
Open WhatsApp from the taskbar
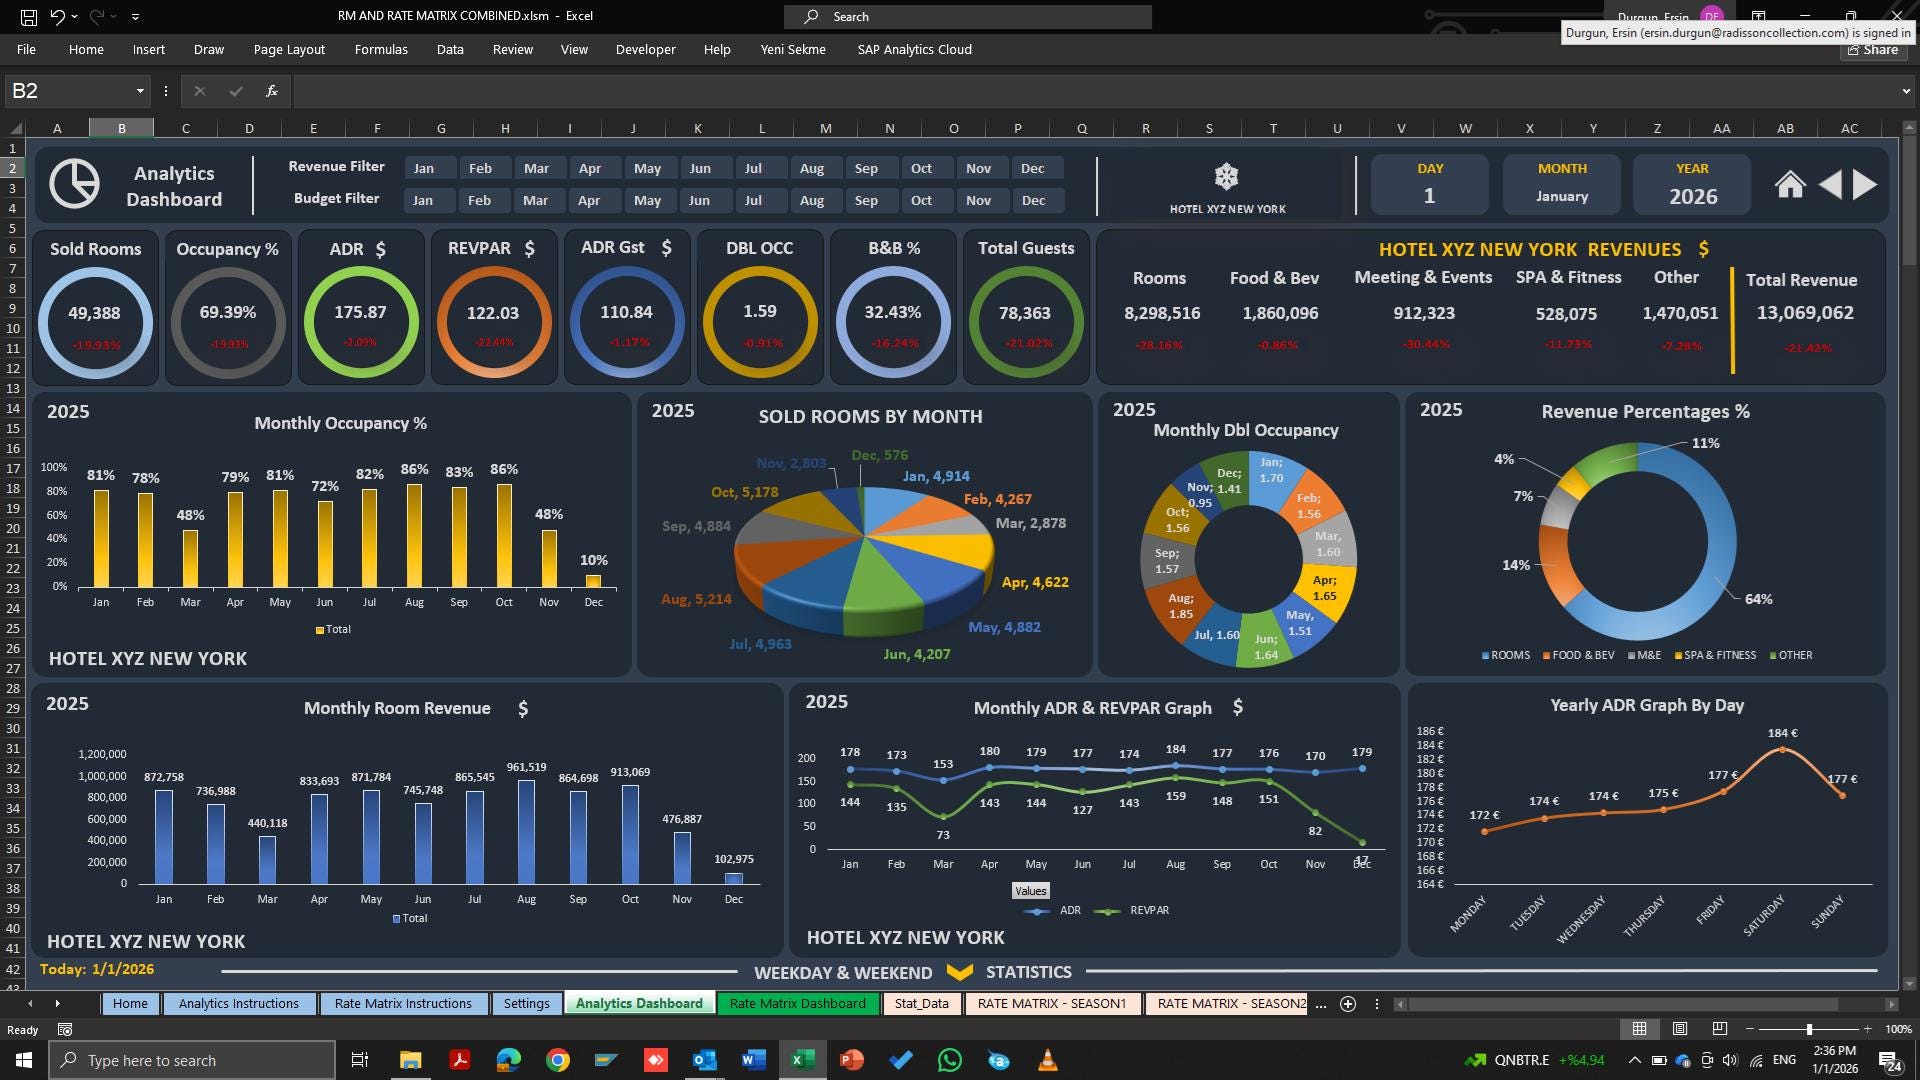(950, 1060)
